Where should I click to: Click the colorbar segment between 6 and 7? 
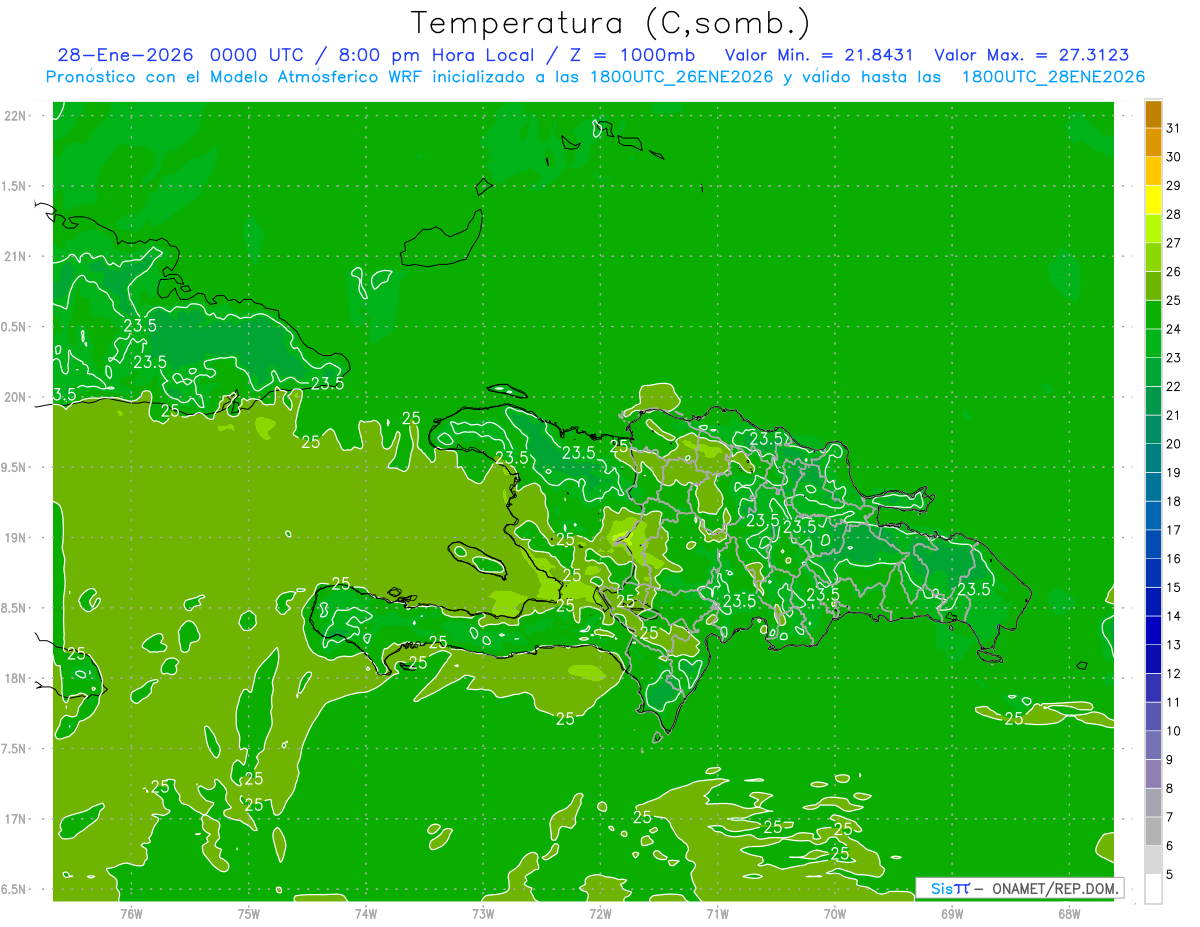coord(1153,832)
